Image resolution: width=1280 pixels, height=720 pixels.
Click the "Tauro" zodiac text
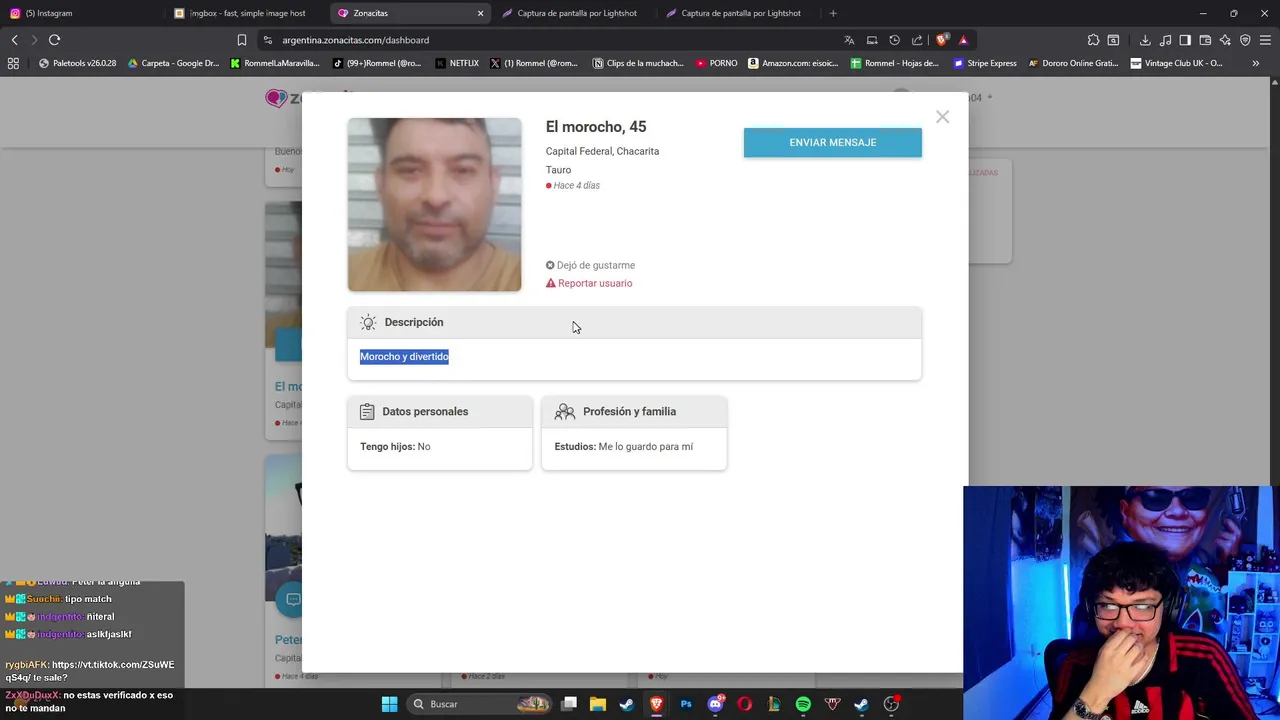tap(558, 170)
